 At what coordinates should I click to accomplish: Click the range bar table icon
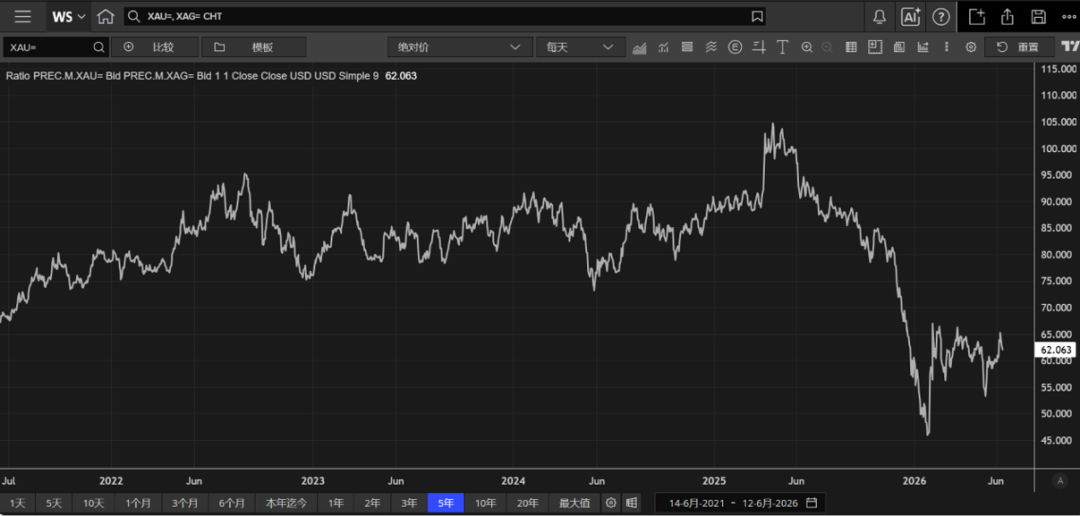point(631,503)
